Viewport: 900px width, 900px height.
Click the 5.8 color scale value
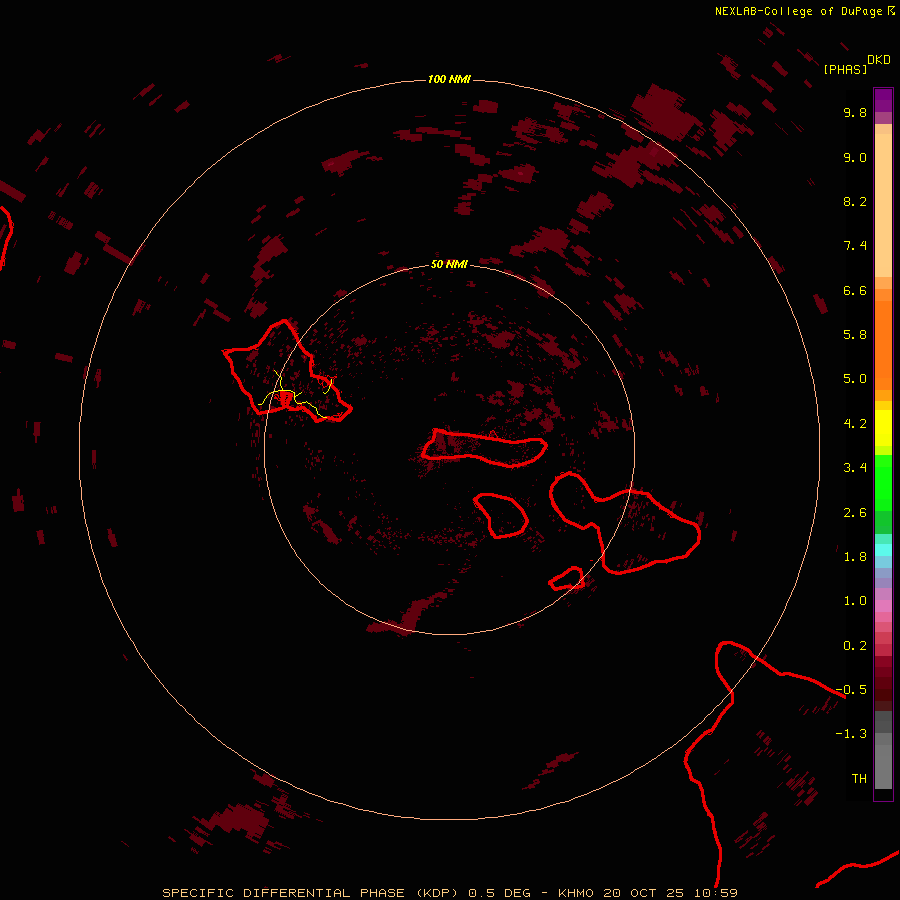[855, 335]
